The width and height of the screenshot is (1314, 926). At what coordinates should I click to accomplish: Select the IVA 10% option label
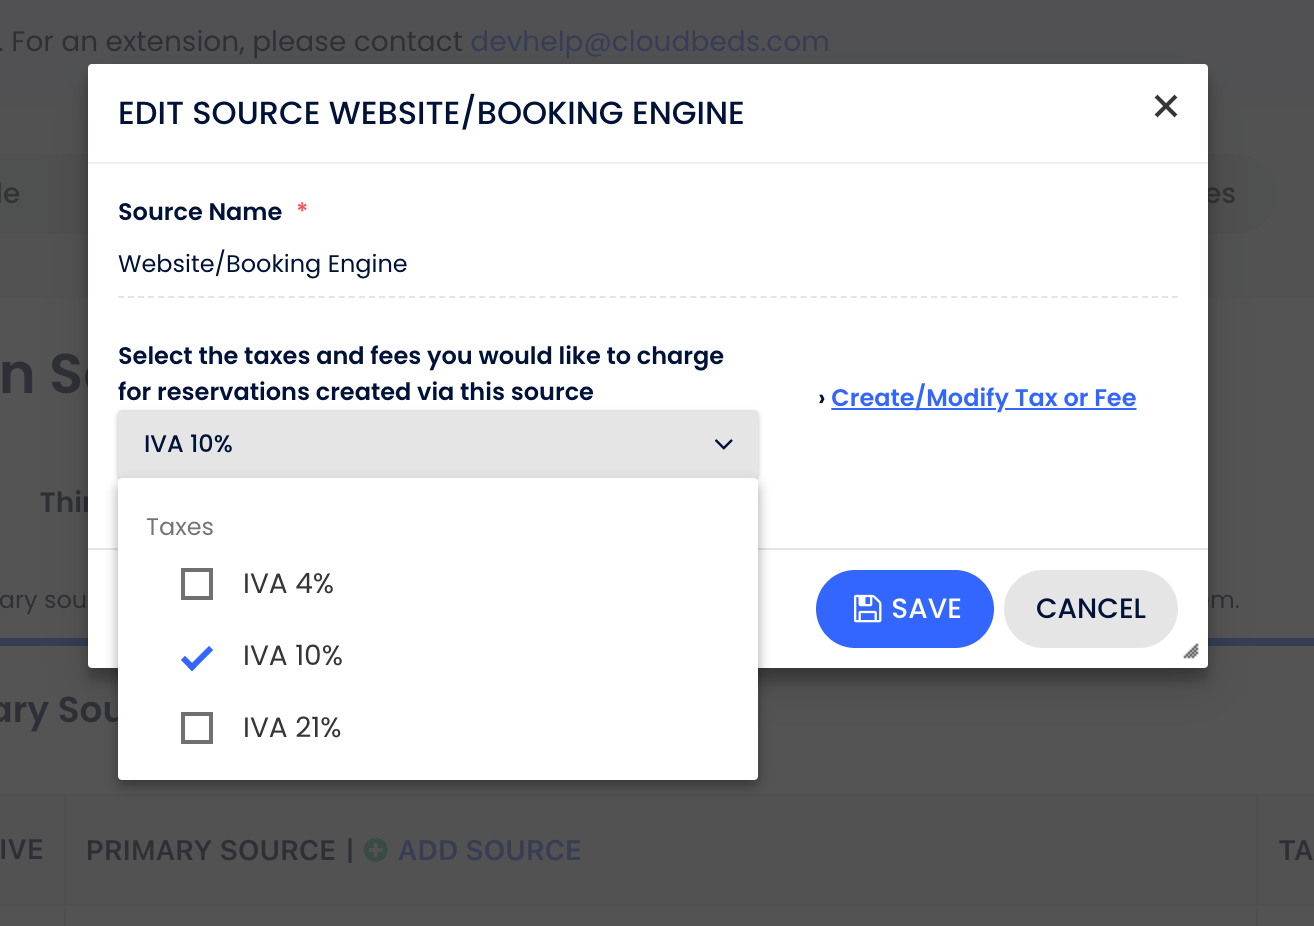292,656
